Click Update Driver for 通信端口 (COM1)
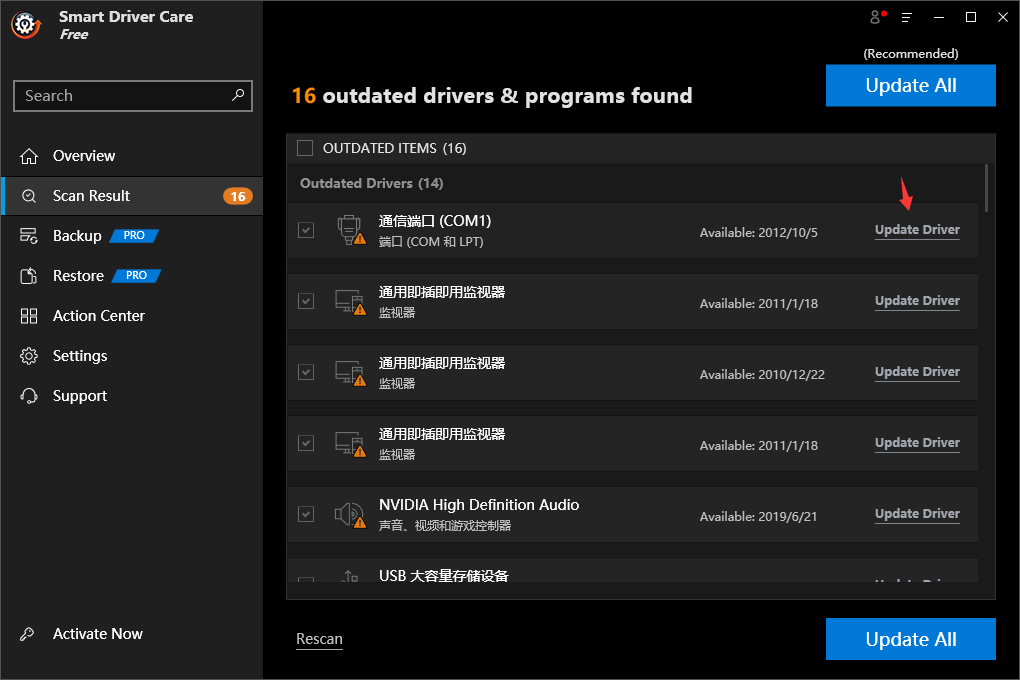 click(x=917, y=230)
